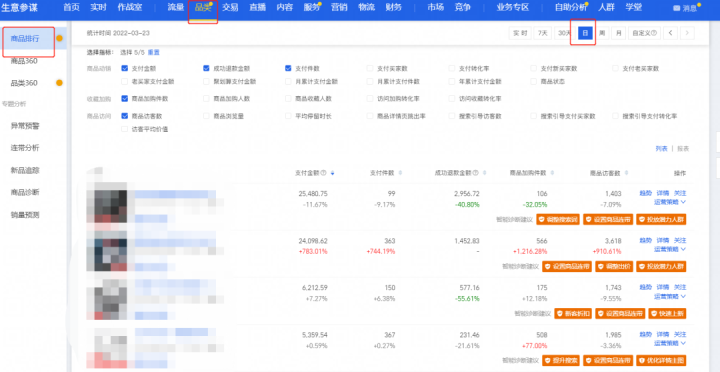Expand 运营策略 for the 6,212.59 row
This screenshot has height=372, width=720.
670,296
